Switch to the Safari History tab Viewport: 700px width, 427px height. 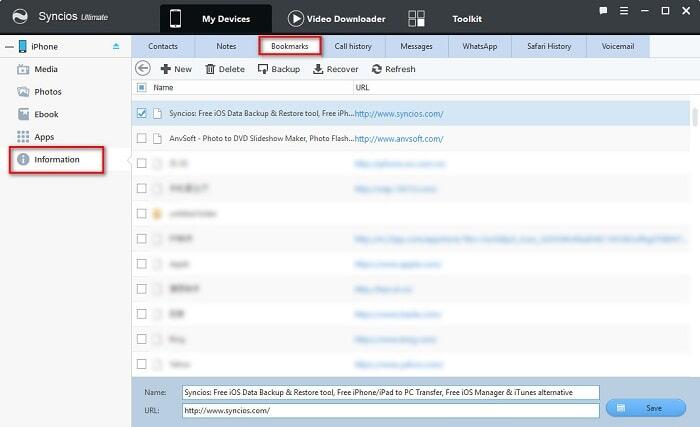[x=547, y=46]
